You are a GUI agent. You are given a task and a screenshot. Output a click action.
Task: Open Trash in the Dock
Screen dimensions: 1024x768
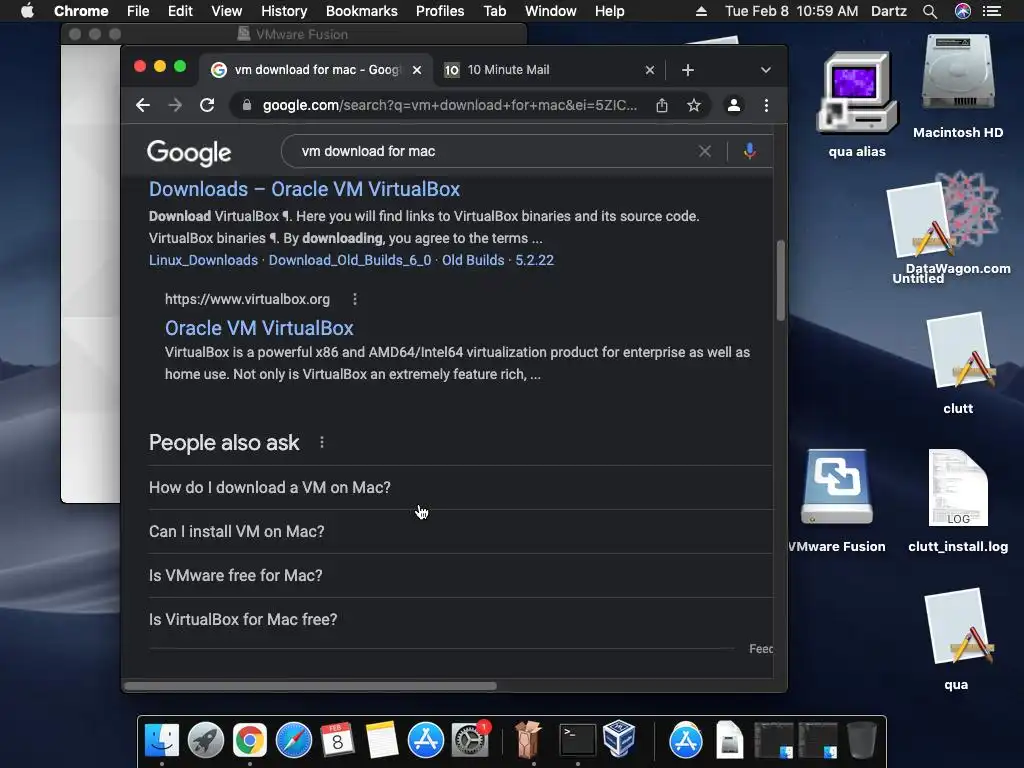tap(861, 740)
